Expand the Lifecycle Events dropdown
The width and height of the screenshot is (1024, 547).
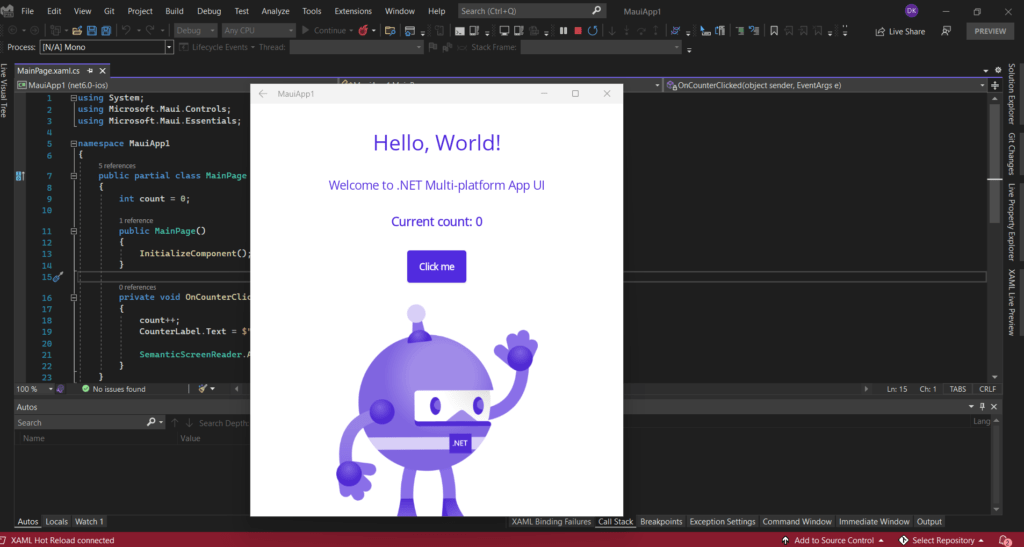tap(217, 47)
